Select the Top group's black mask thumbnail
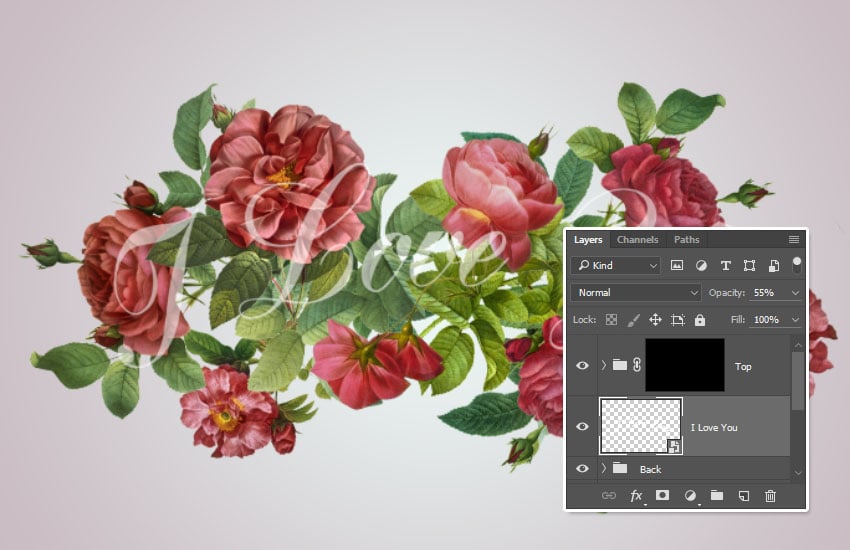Viewport: 850px width, 550px height. [685, 365]
